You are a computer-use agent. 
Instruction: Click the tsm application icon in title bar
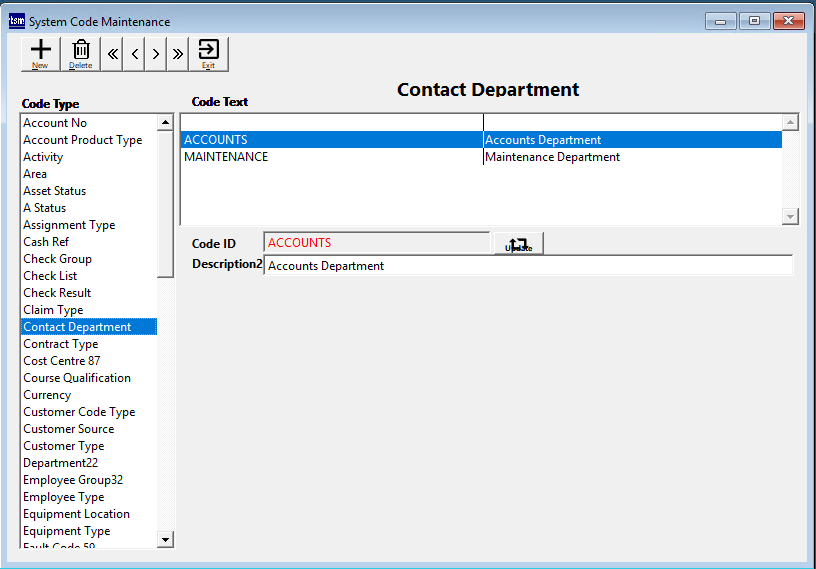(16, 21)
